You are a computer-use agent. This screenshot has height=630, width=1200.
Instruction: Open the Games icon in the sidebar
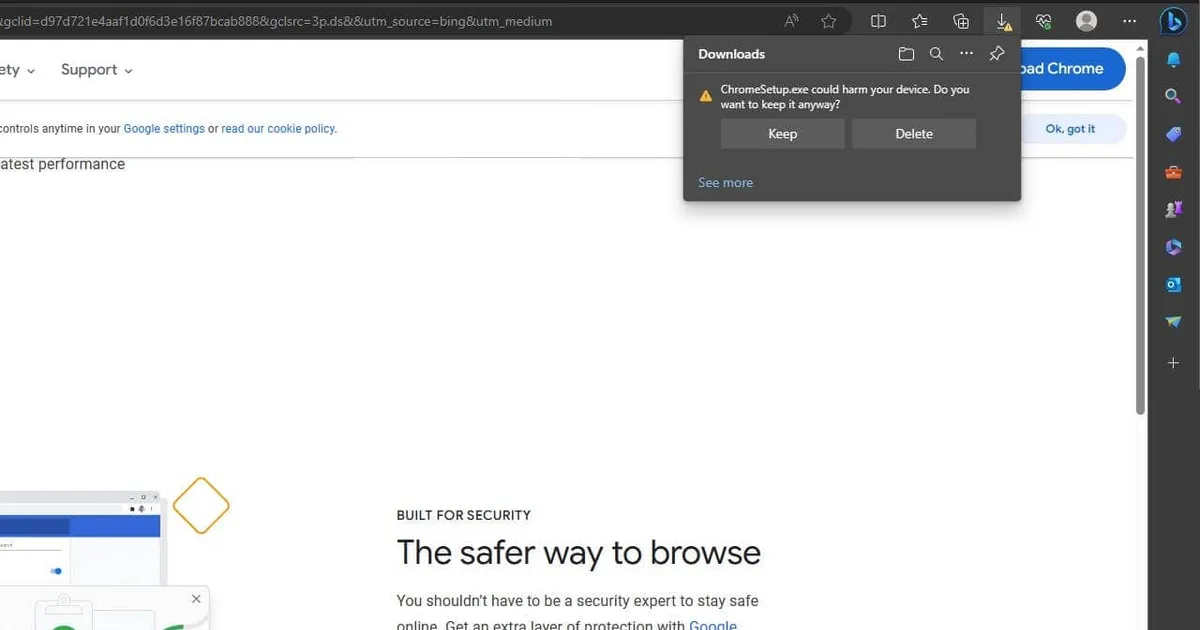[1173, 209]
